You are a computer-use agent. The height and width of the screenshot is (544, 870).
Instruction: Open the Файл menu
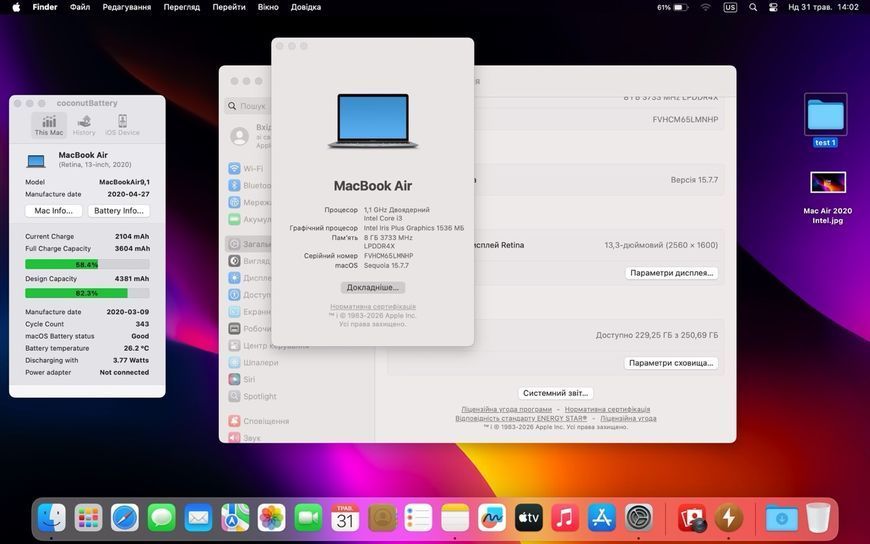tap(80, 7)
